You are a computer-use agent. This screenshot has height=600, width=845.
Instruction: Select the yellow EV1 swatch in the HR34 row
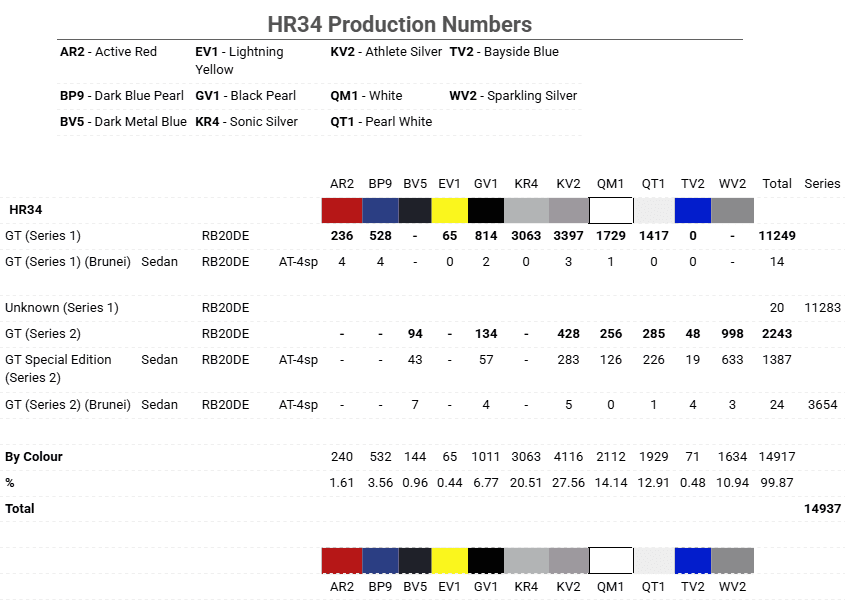pos(449,210)
